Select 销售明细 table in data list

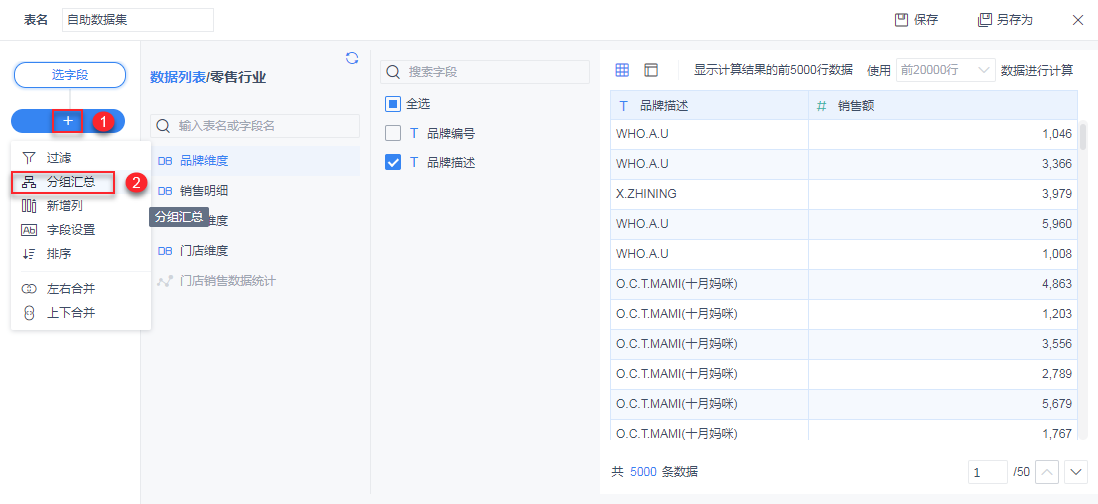pyautogui.click(x=204, y=190)
